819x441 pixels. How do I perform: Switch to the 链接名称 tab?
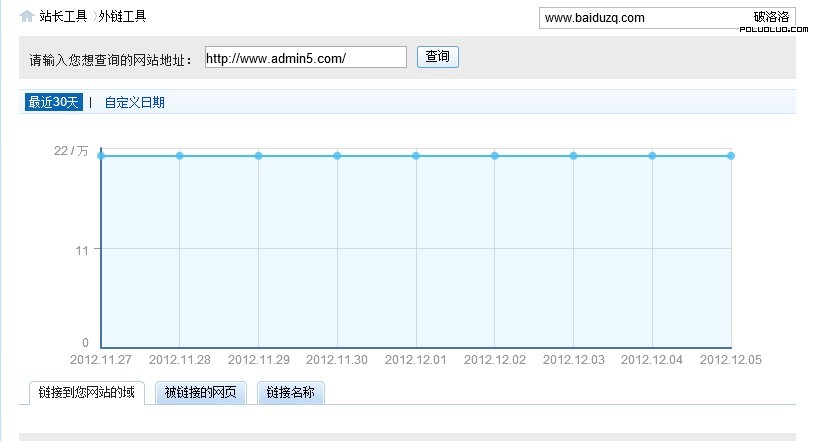coord(290,393)
